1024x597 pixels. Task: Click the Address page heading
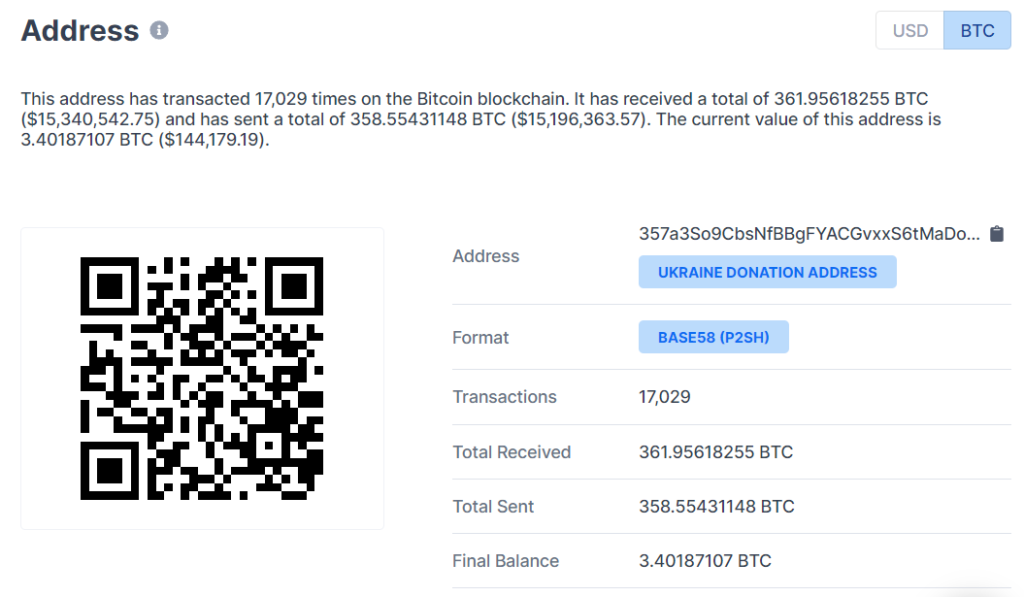click(x=80, y=31)
